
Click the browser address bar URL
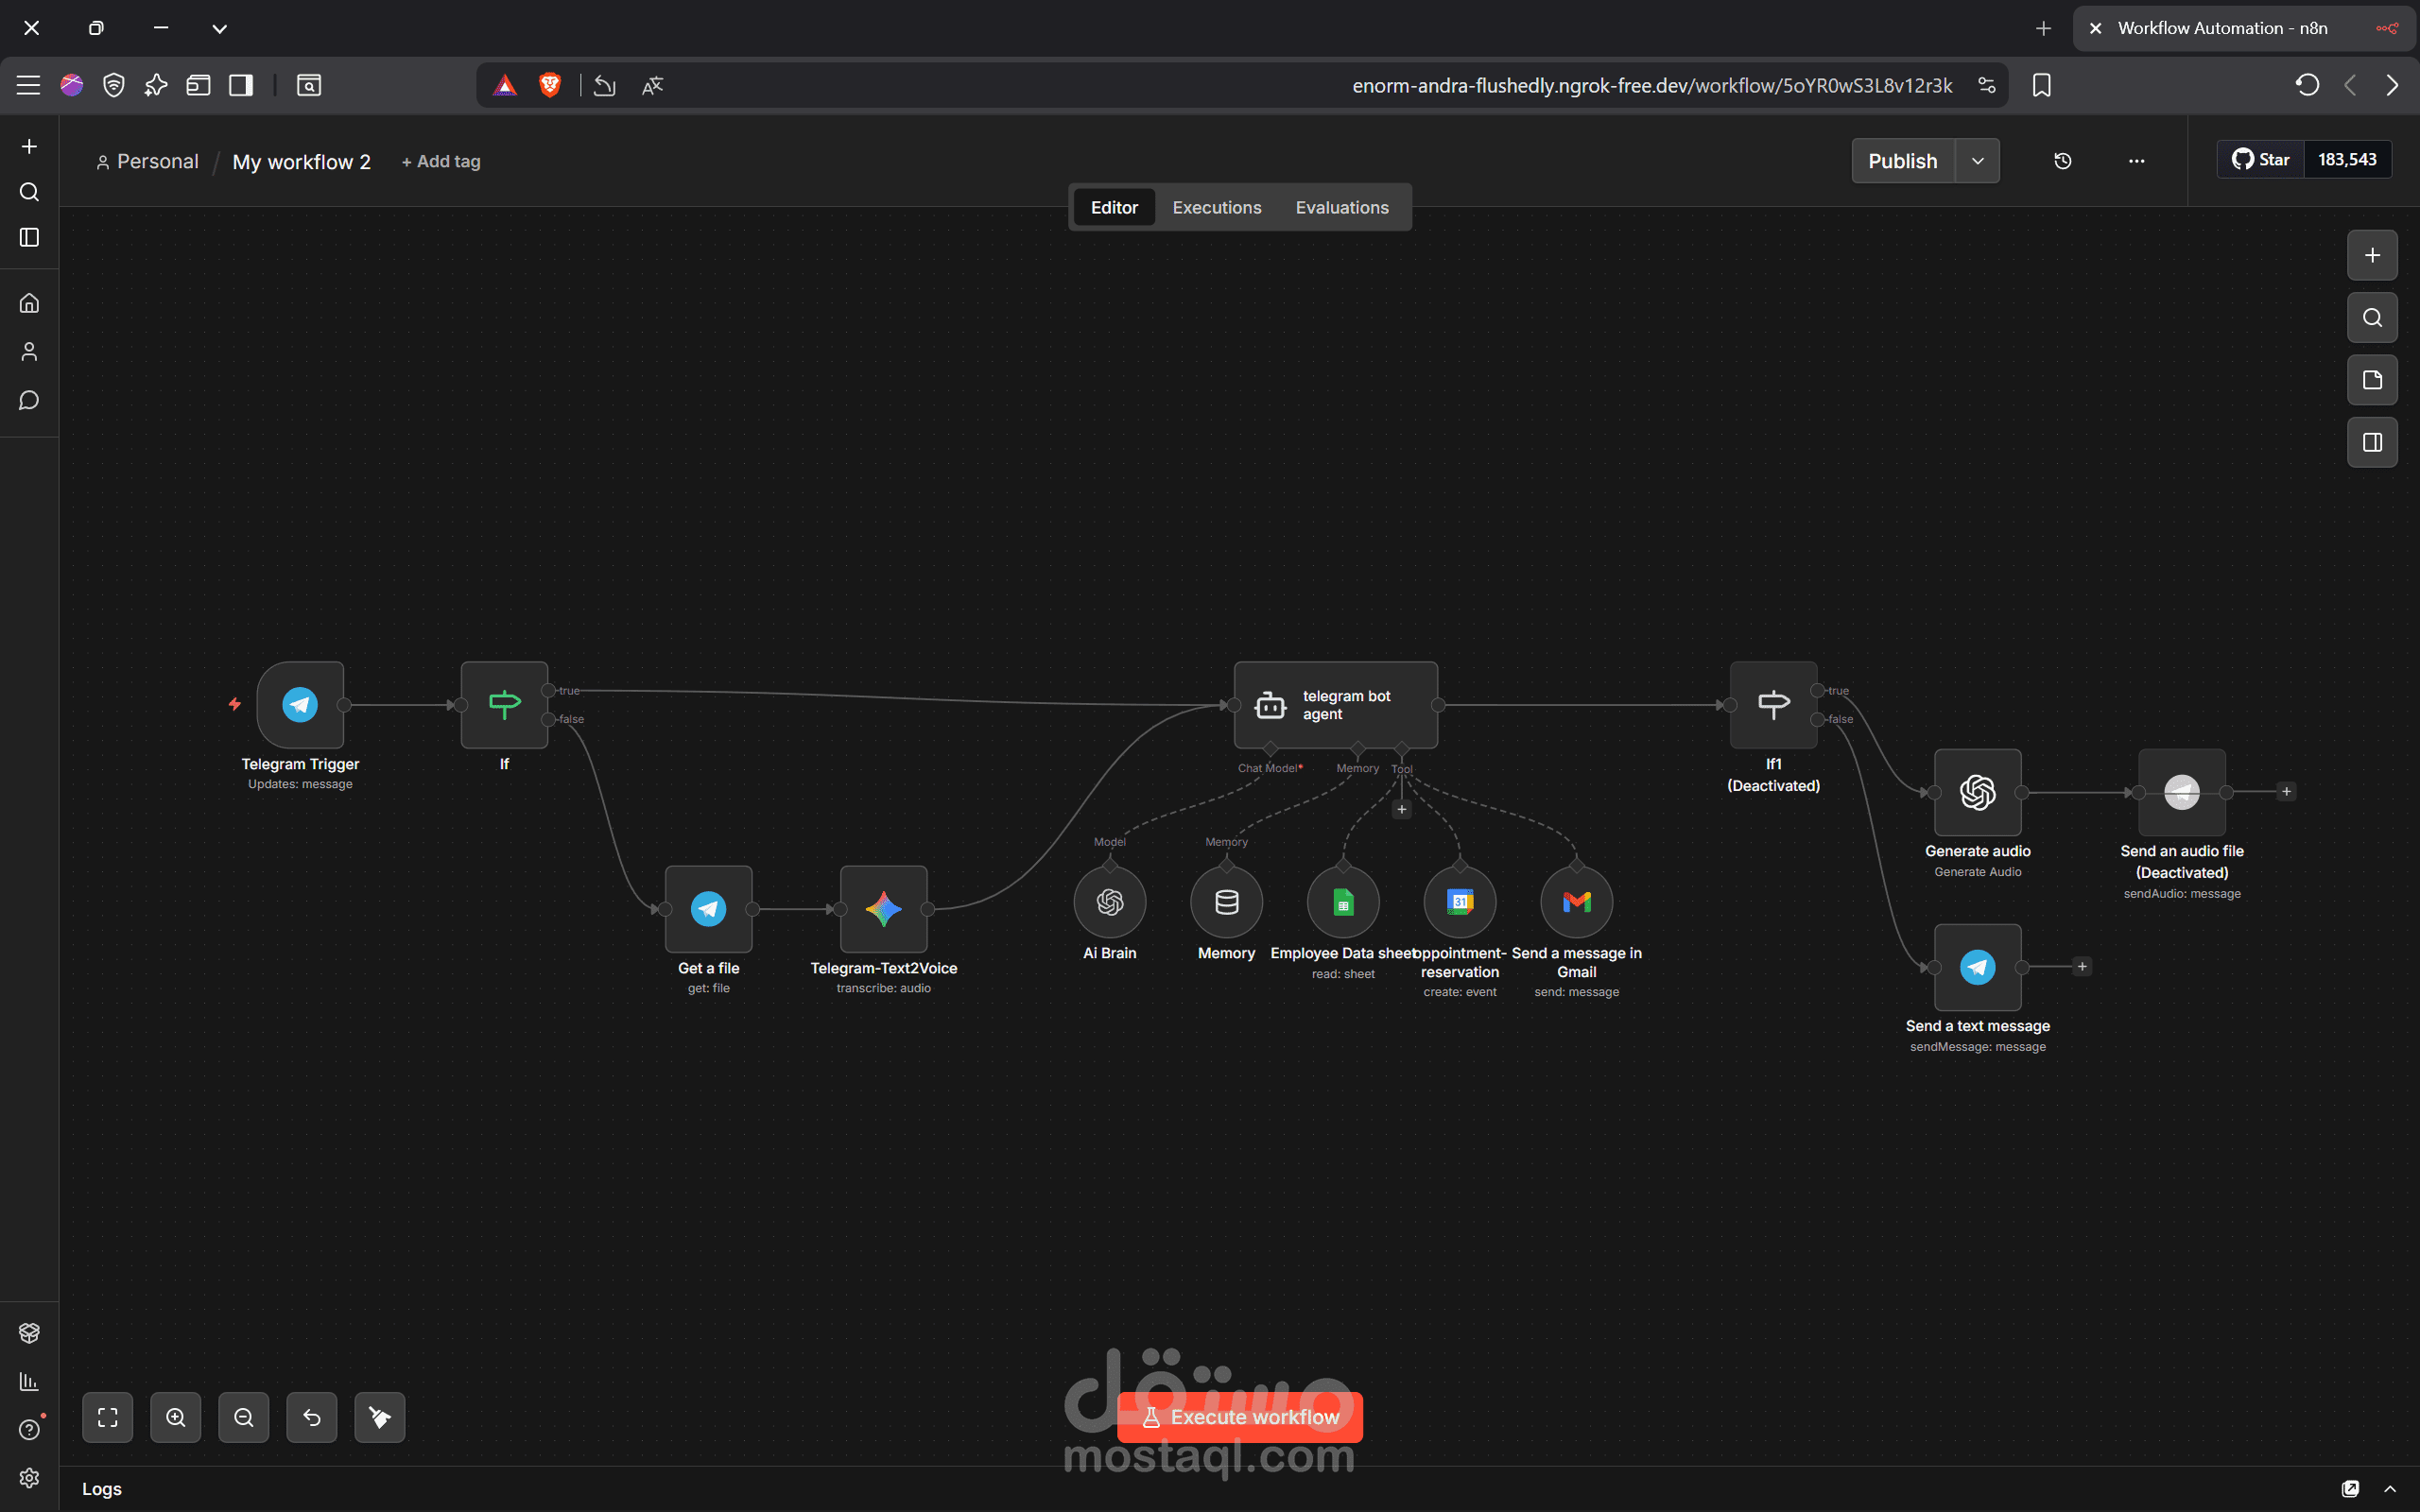[x=1651, y=85]
